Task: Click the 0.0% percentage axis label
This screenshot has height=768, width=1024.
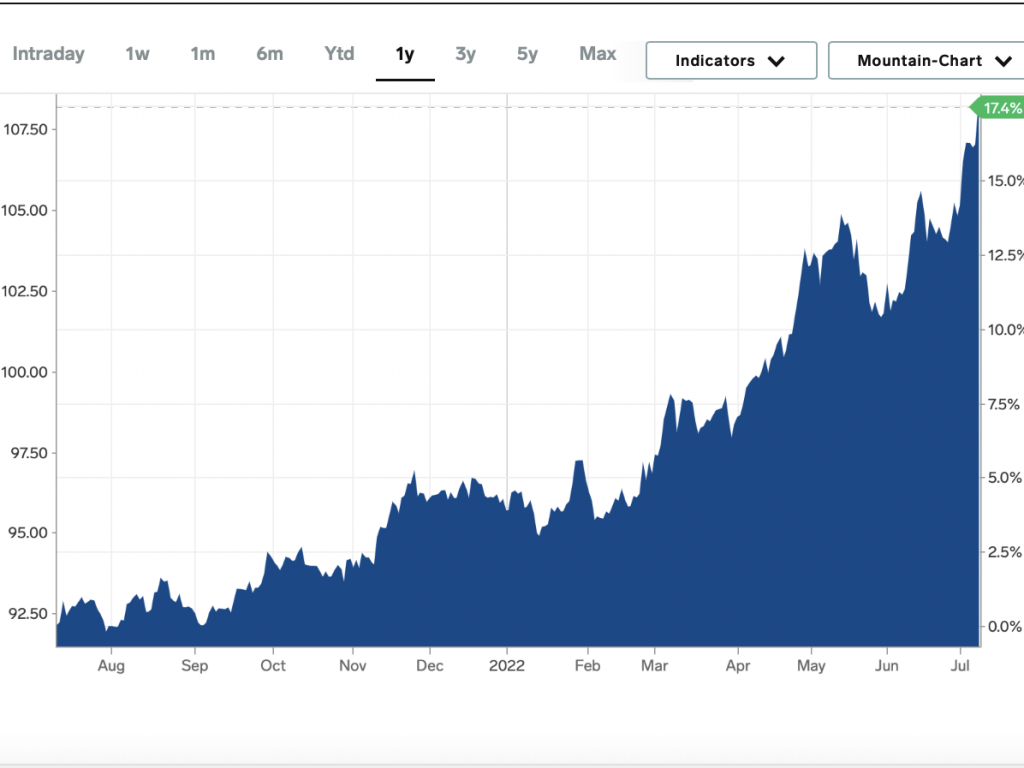Action: pyautogui.click(x=1004, y=627)
